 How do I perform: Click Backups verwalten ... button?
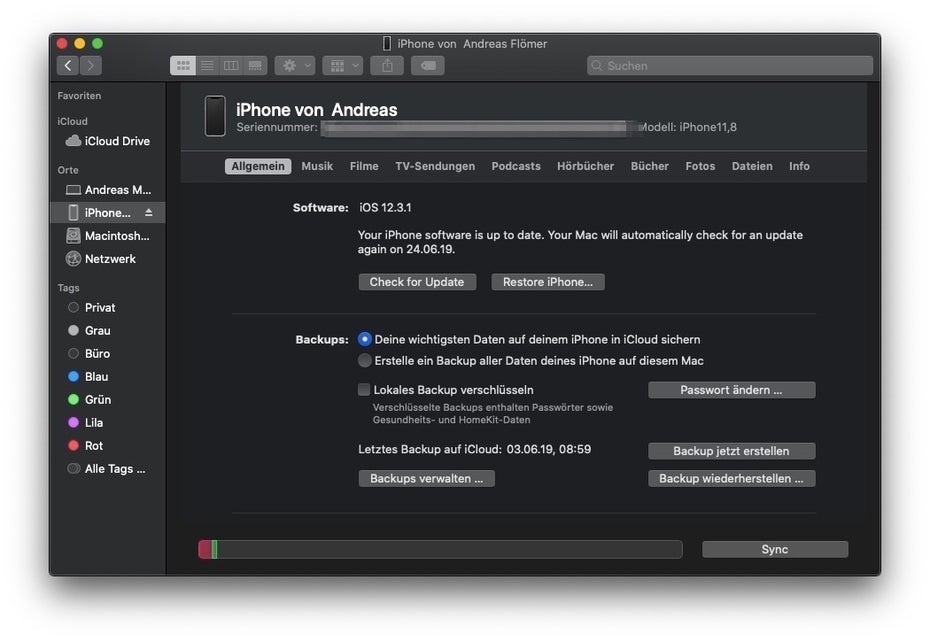click(426, 478)
